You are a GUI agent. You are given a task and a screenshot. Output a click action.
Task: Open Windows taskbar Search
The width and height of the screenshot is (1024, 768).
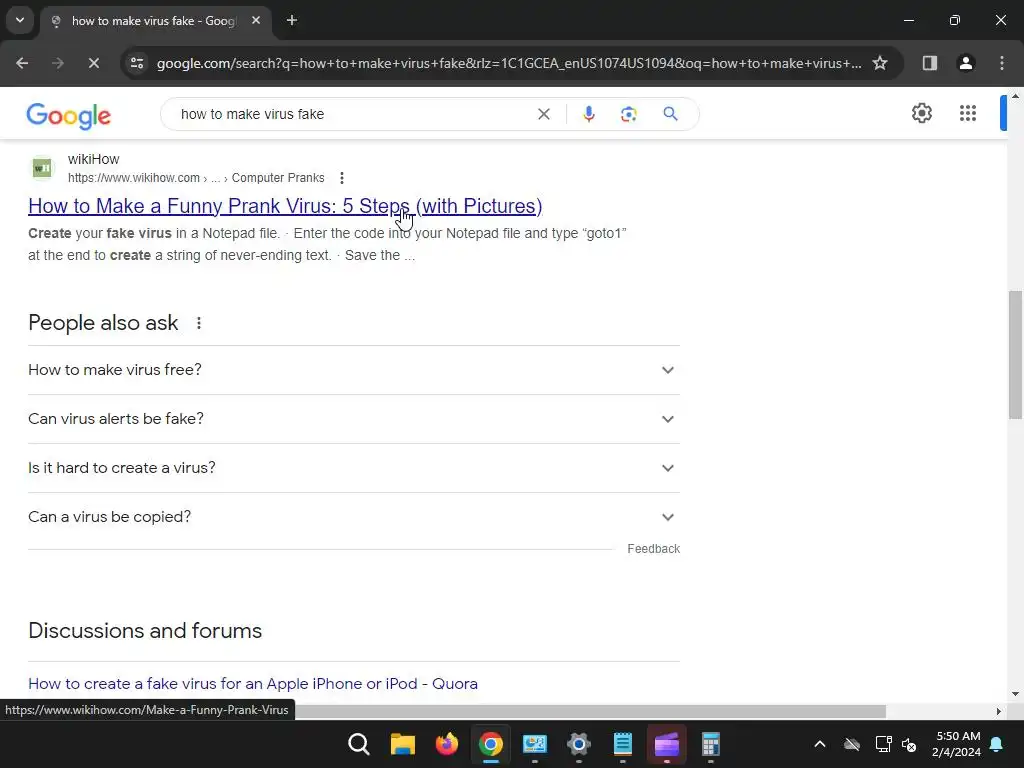pos(359,744)
